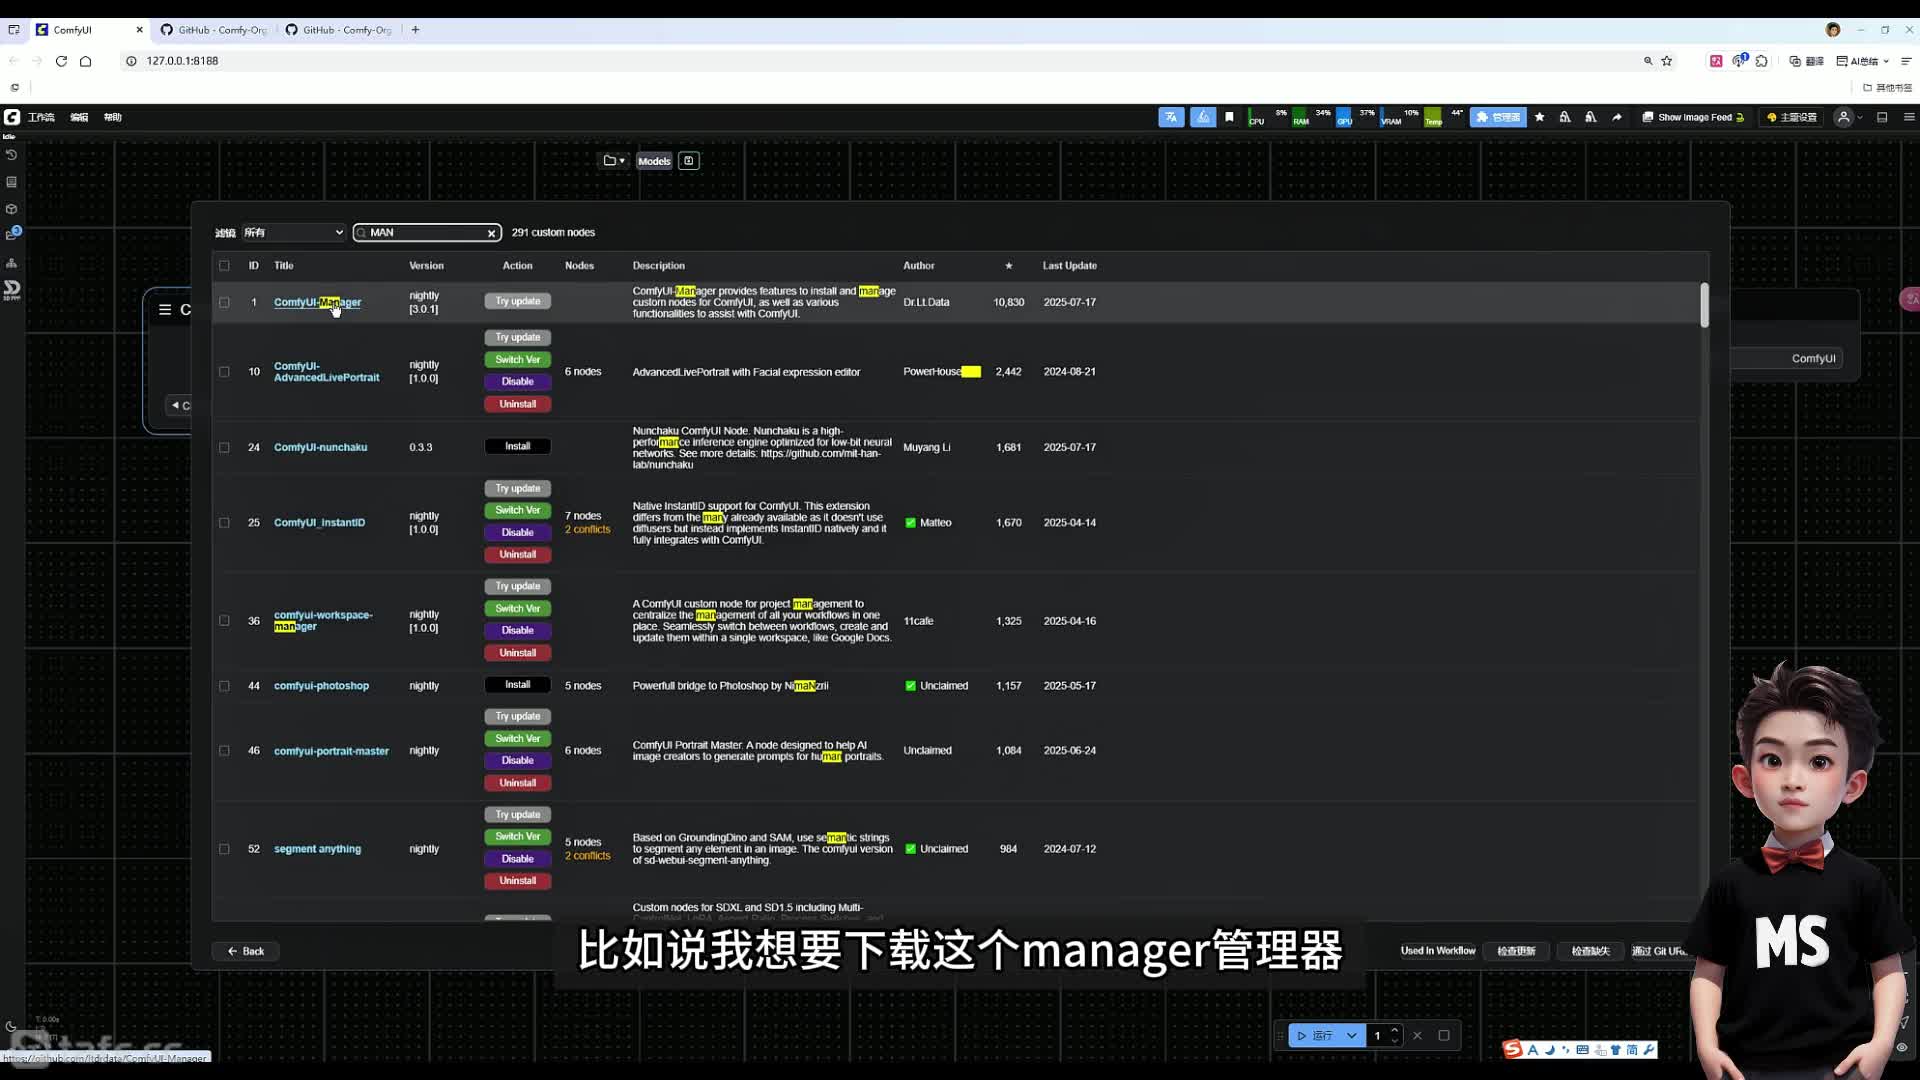Open the folder dropdown next to Models
The width and height of the screenshot is (1920, 1080).
click(x=614, y=161)
